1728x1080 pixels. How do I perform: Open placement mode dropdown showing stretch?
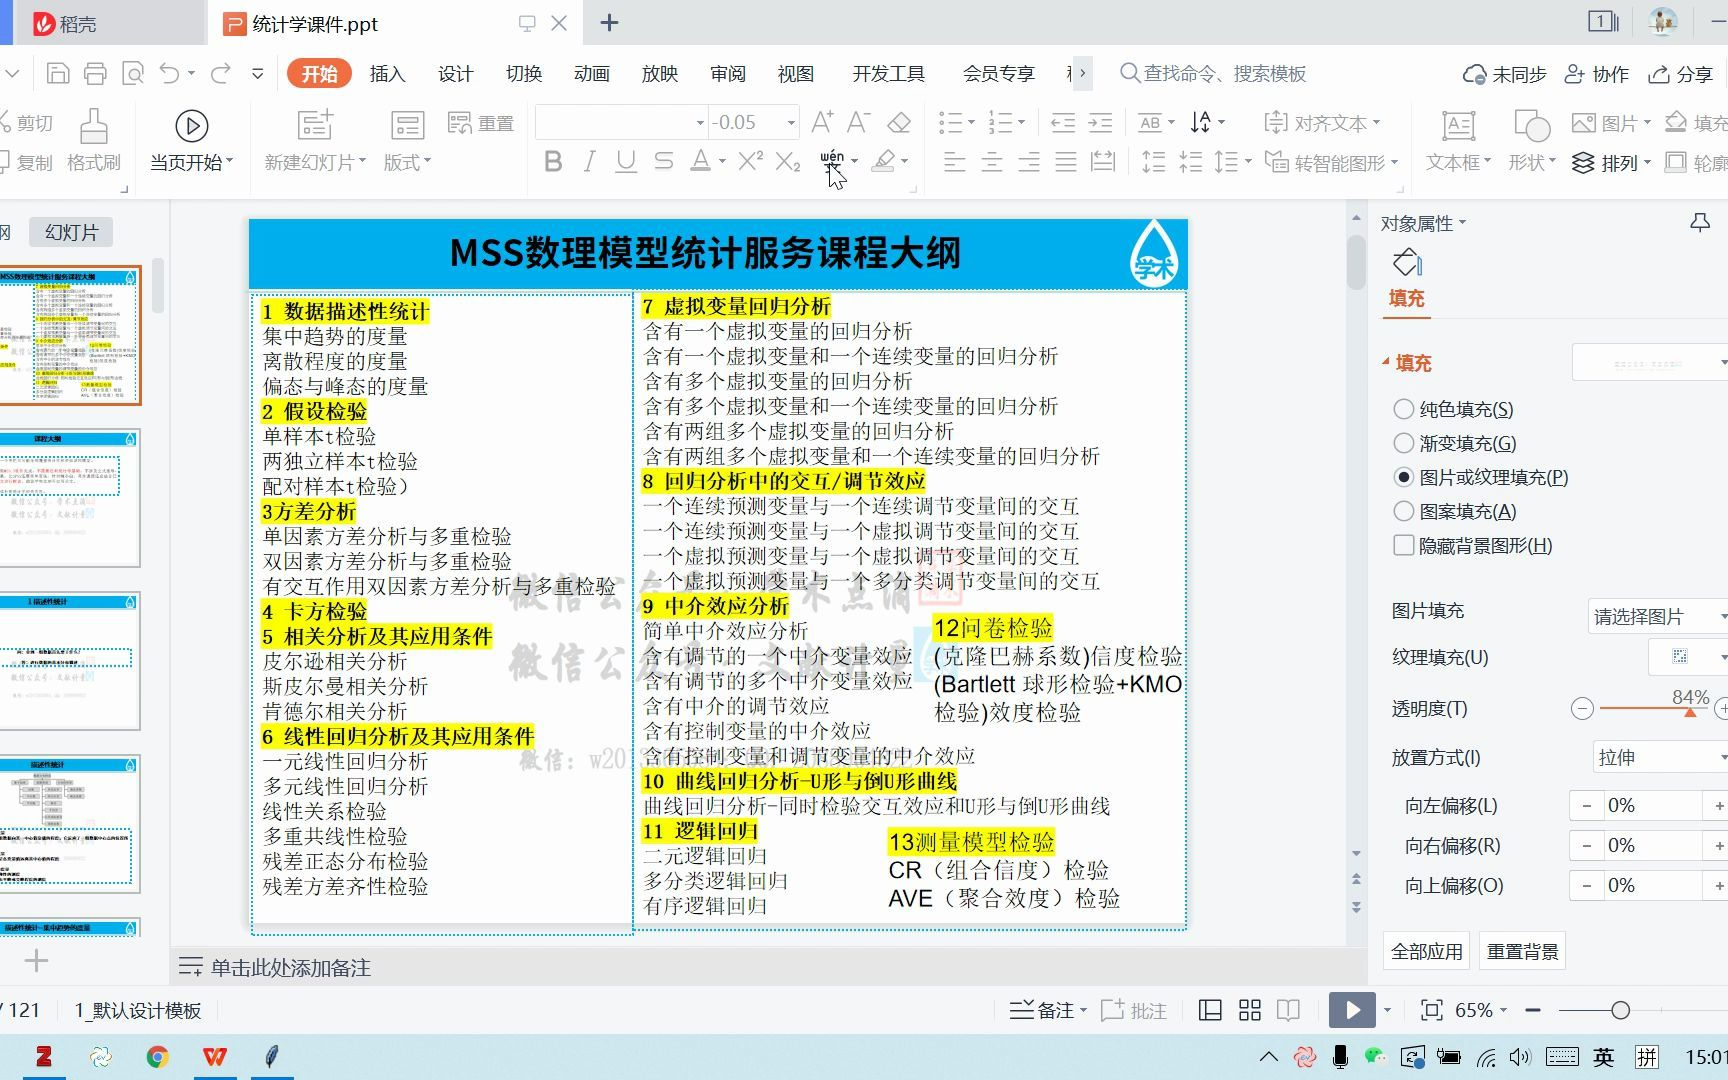[1658, 757]
